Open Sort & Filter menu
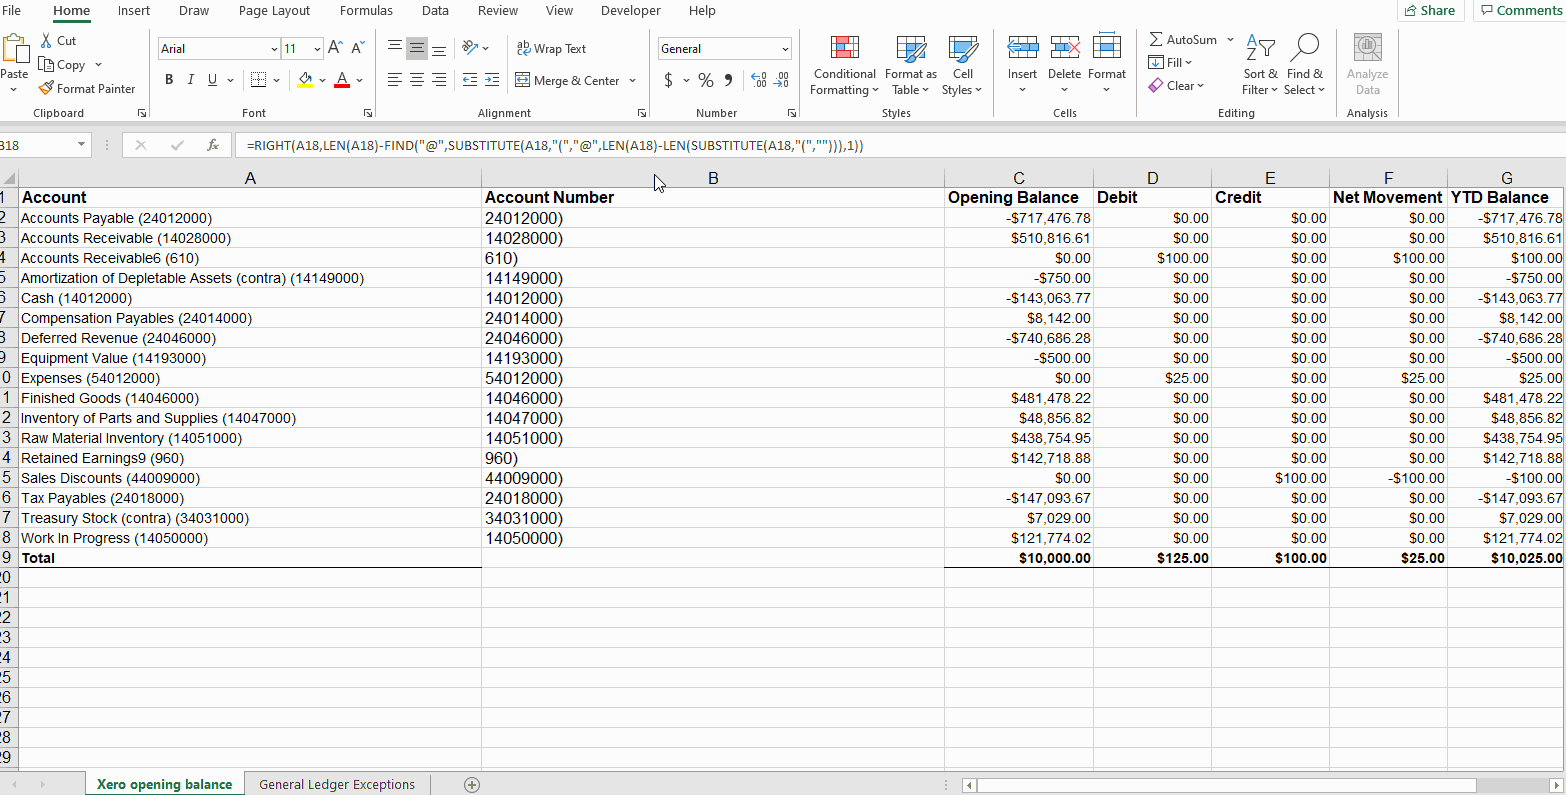Screen dimensions: 1566x795 [1261, 65]
